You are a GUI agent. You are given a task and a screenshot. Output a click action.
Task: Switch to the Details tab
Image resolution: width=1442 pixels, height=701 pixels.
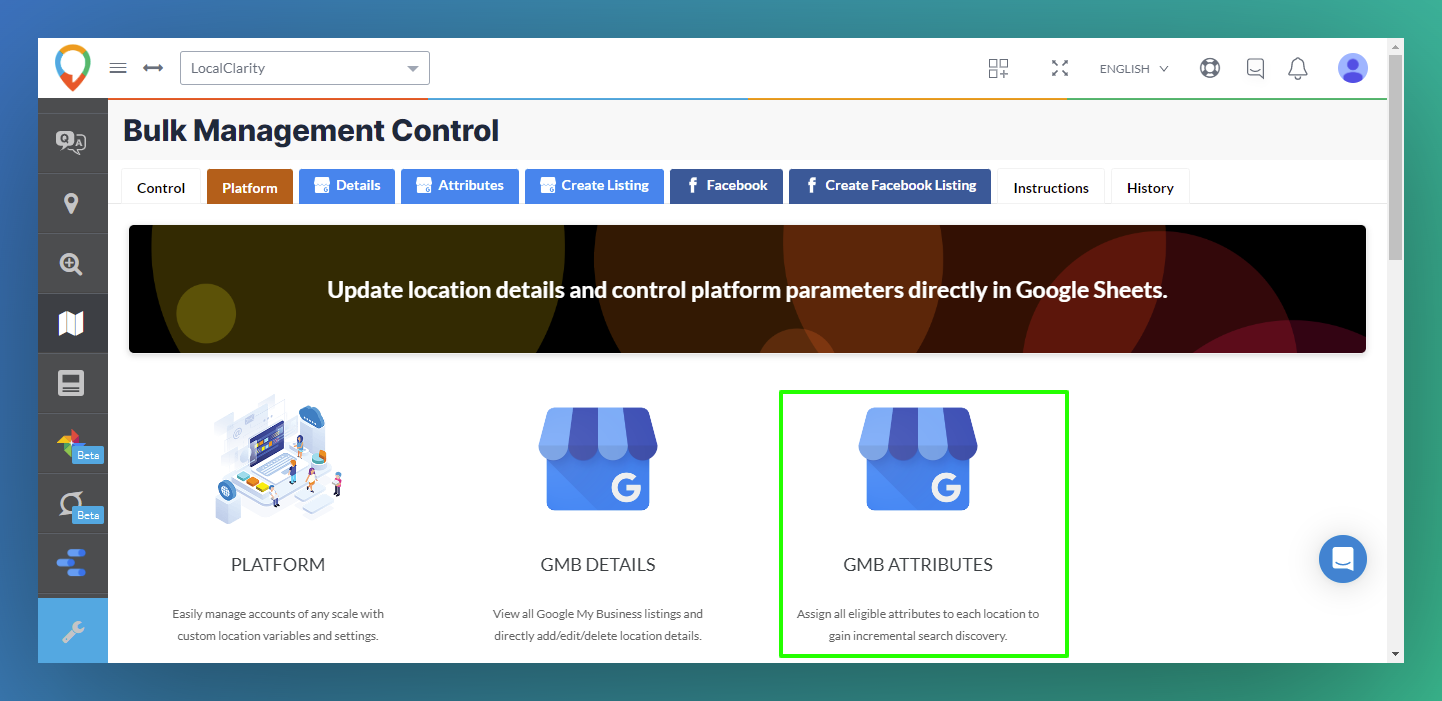(x=347, y=186)
